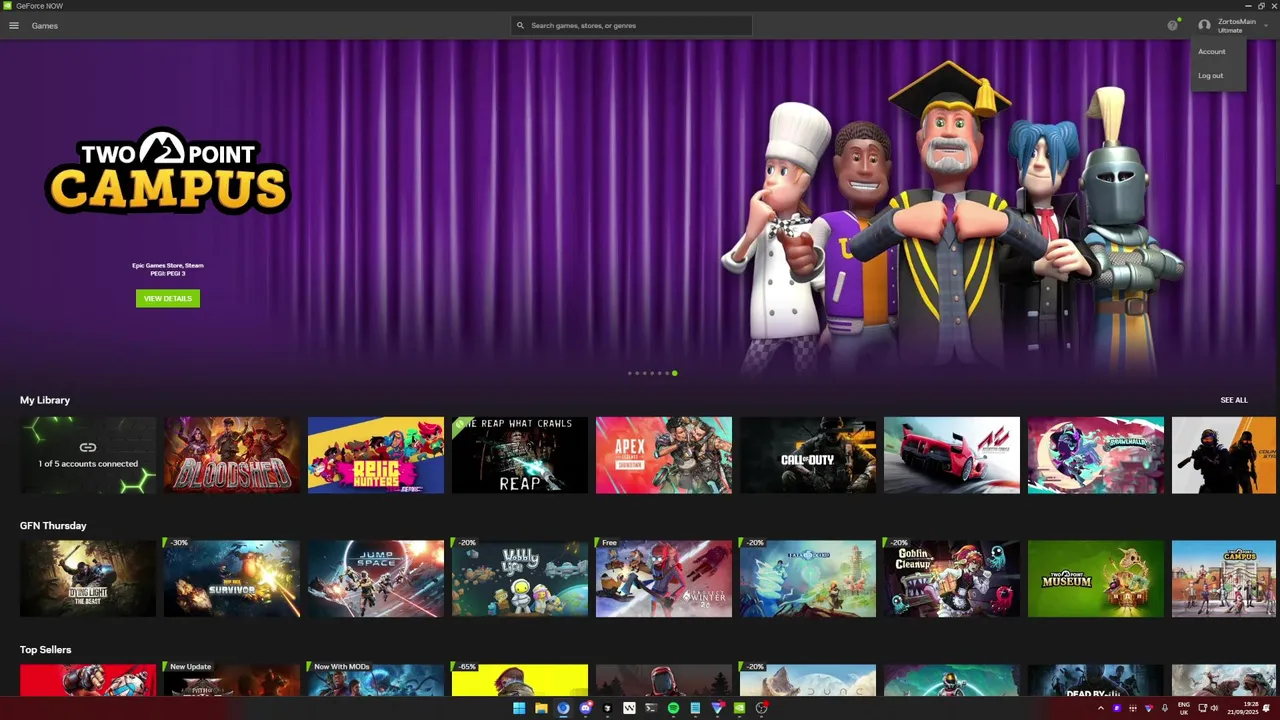The height and width of the screenshot is (720, 1280).
Task: Open Dead by Daylight tile
Action: click(x=1096, y=680)
